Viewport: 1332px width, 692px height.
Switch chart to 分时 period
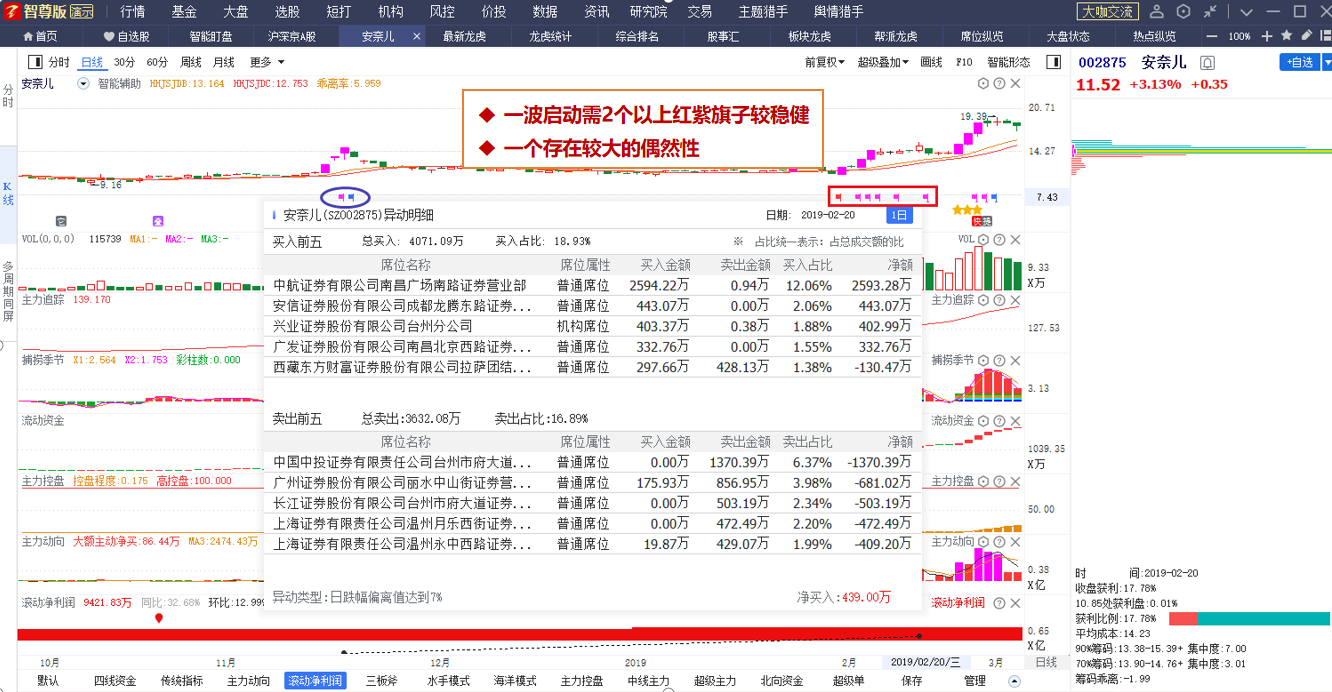coord(59,62)
